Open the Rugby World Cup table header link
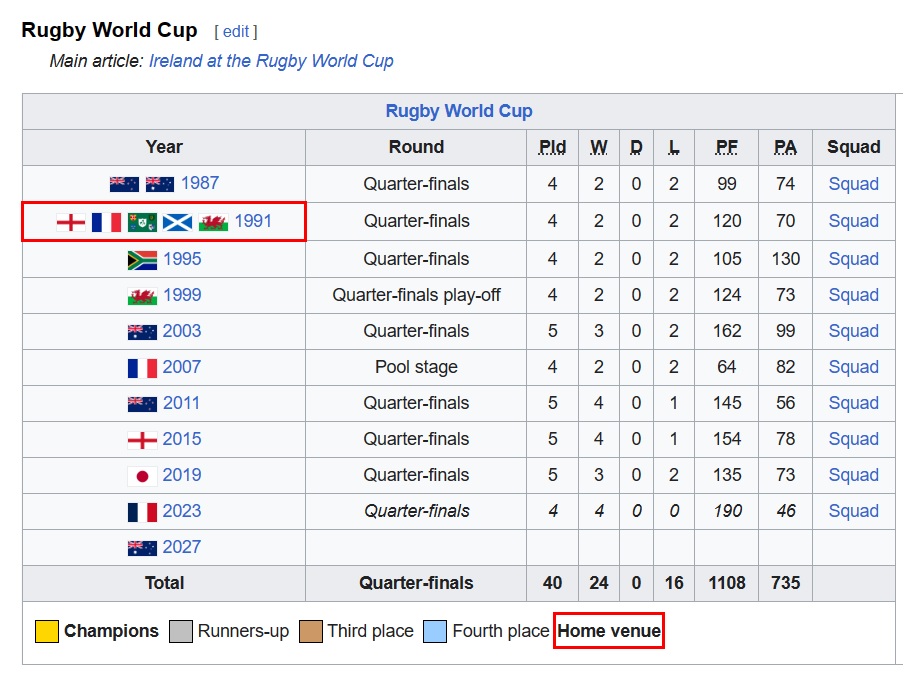This screenshot has height=675, width=914. pyautogui.click(x=459, y=111)
